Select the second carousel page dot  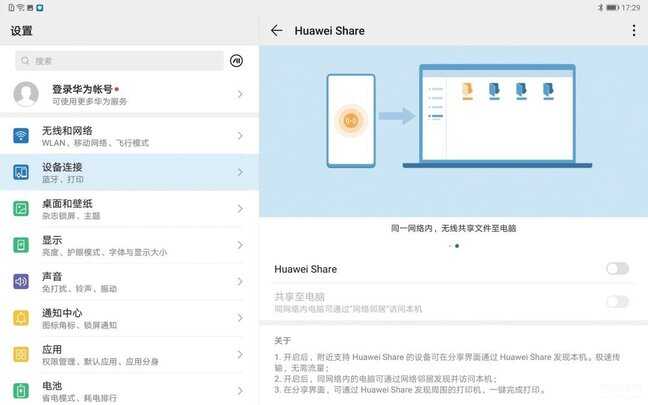457,246
